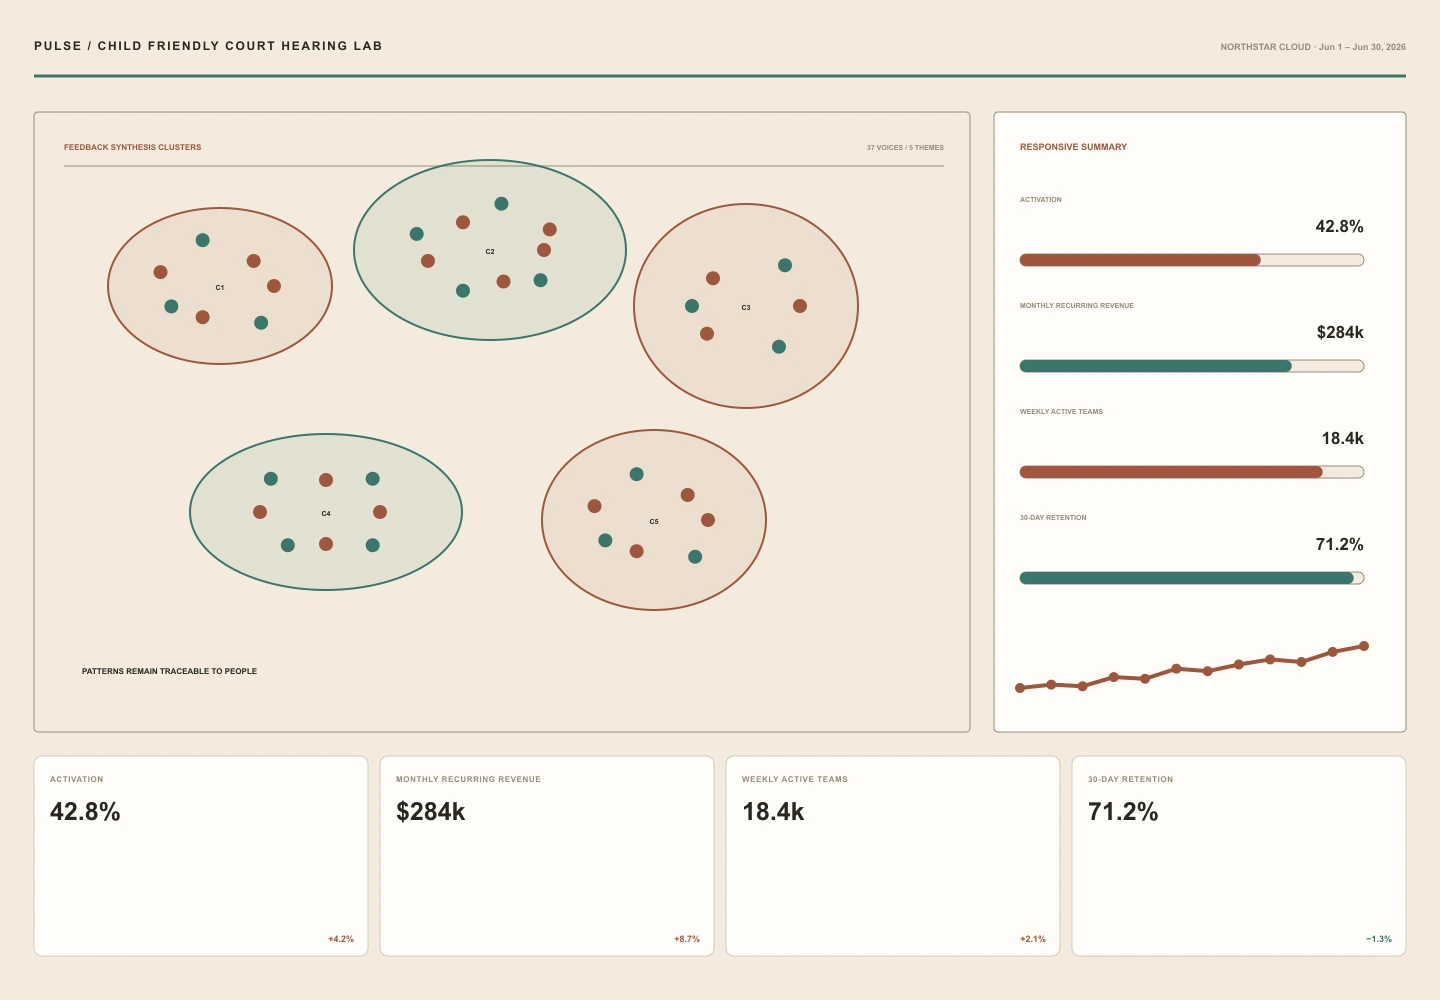This screenshot has height=1000, width=1440.
Task: Click the 71.2% value in Responsive Summary
Action: click(x=1340, y=545)
